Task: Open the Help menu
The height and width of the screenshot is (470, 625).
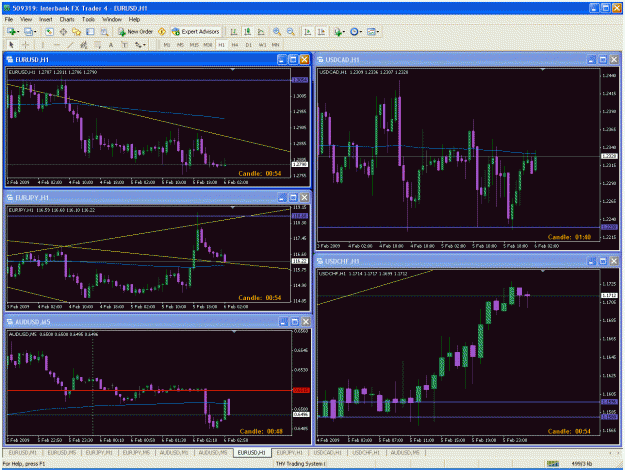Action: pos(134,19)
